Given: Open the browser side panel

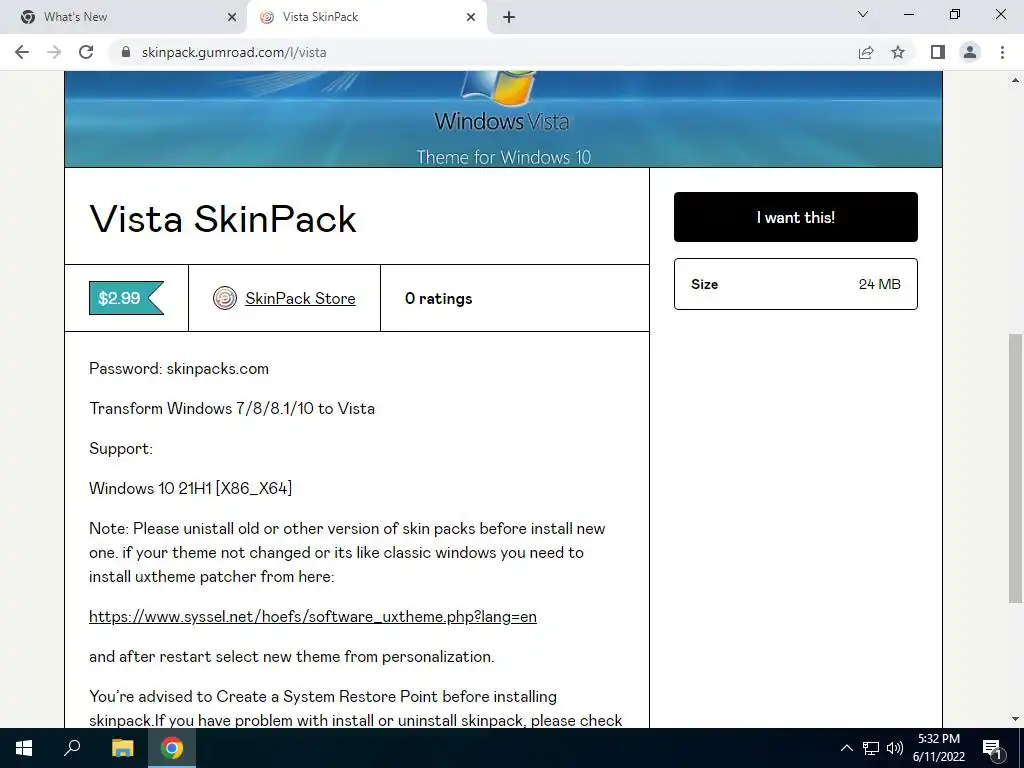Looking at the screenshot, I should (938, 52).
